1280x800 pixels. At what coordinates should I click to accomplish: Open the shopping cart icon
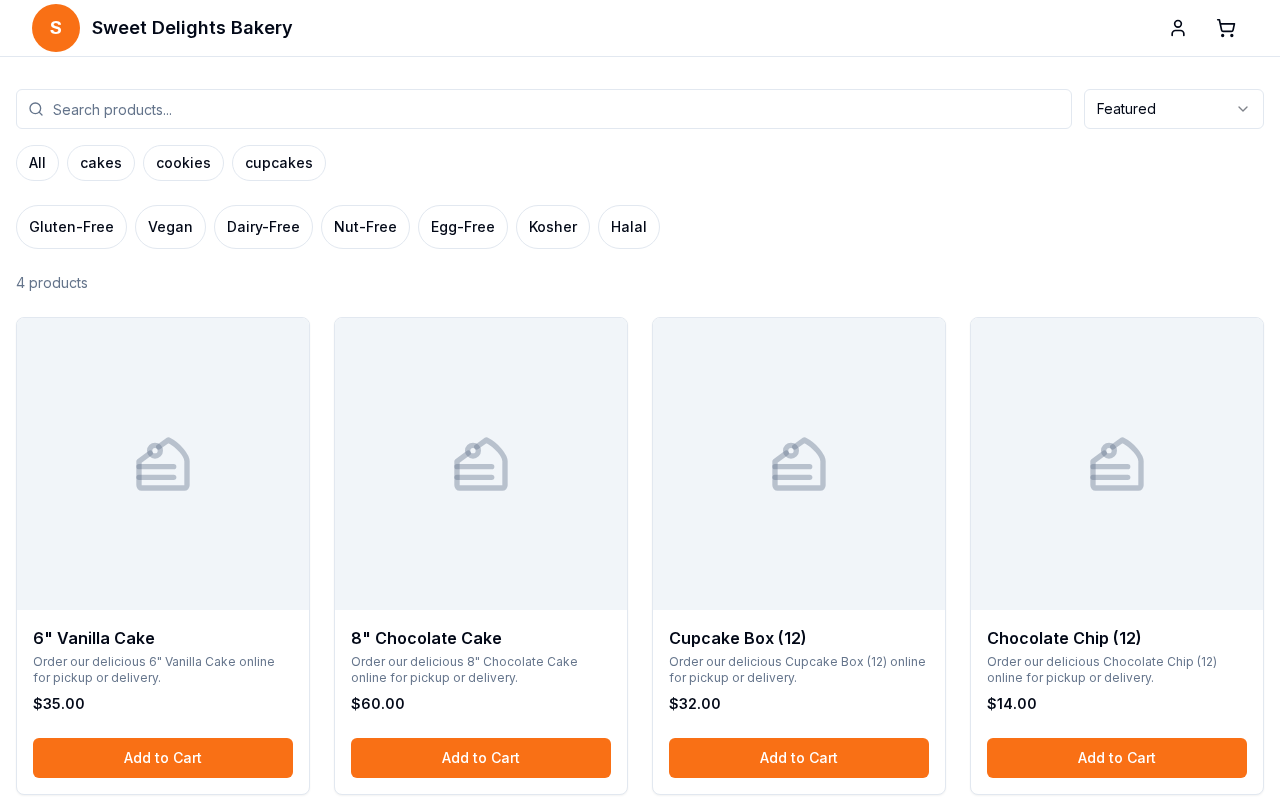click(1225, 27)
